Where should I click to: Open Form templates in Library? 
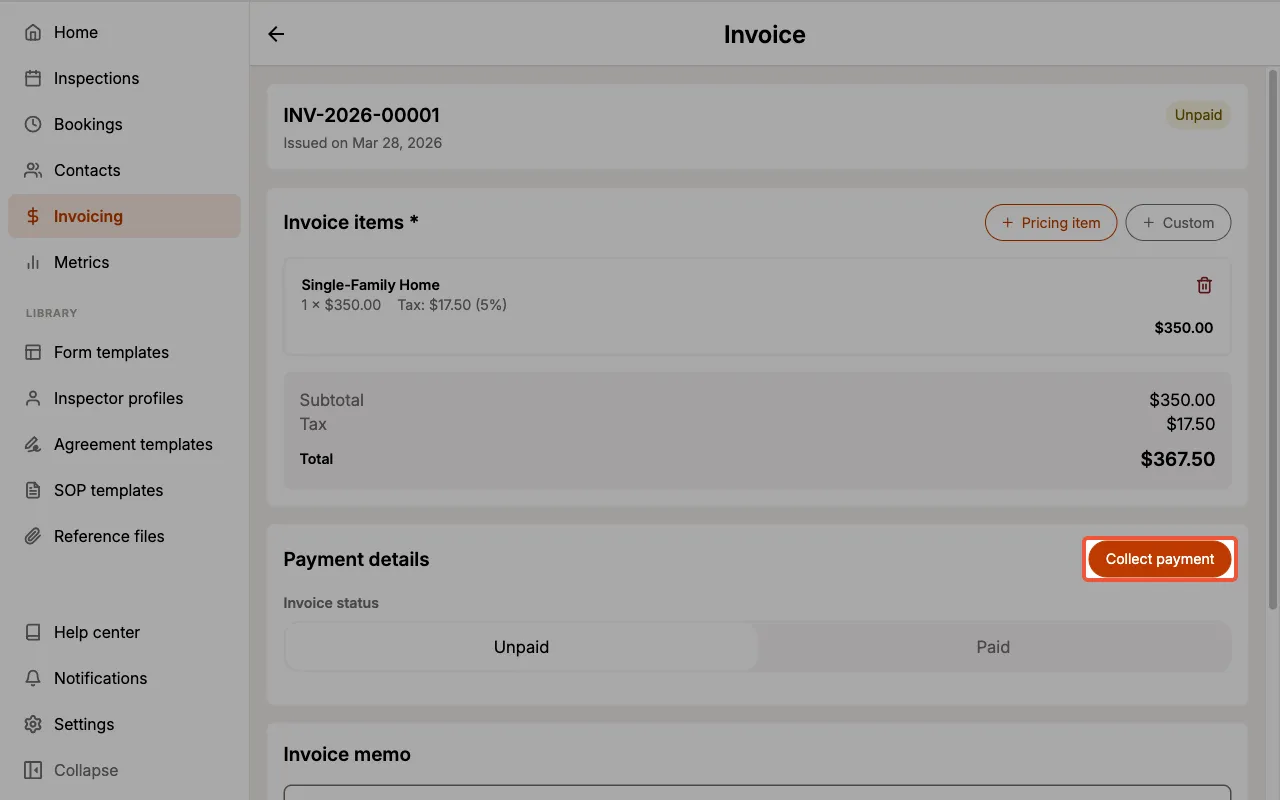click(124, 352)
